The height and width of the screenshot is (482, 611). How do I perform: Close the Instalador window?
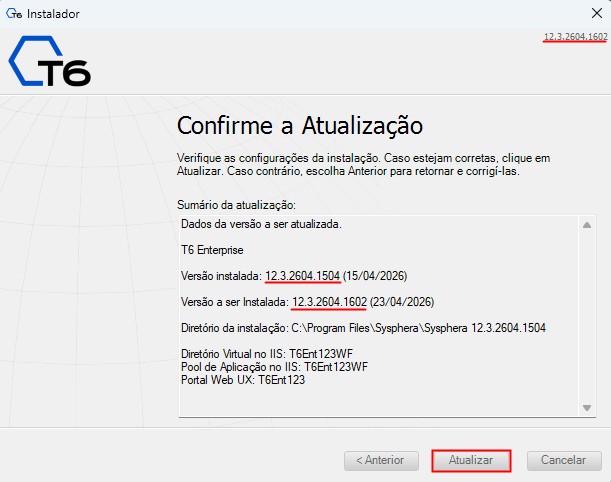click(x=597, y=13)
